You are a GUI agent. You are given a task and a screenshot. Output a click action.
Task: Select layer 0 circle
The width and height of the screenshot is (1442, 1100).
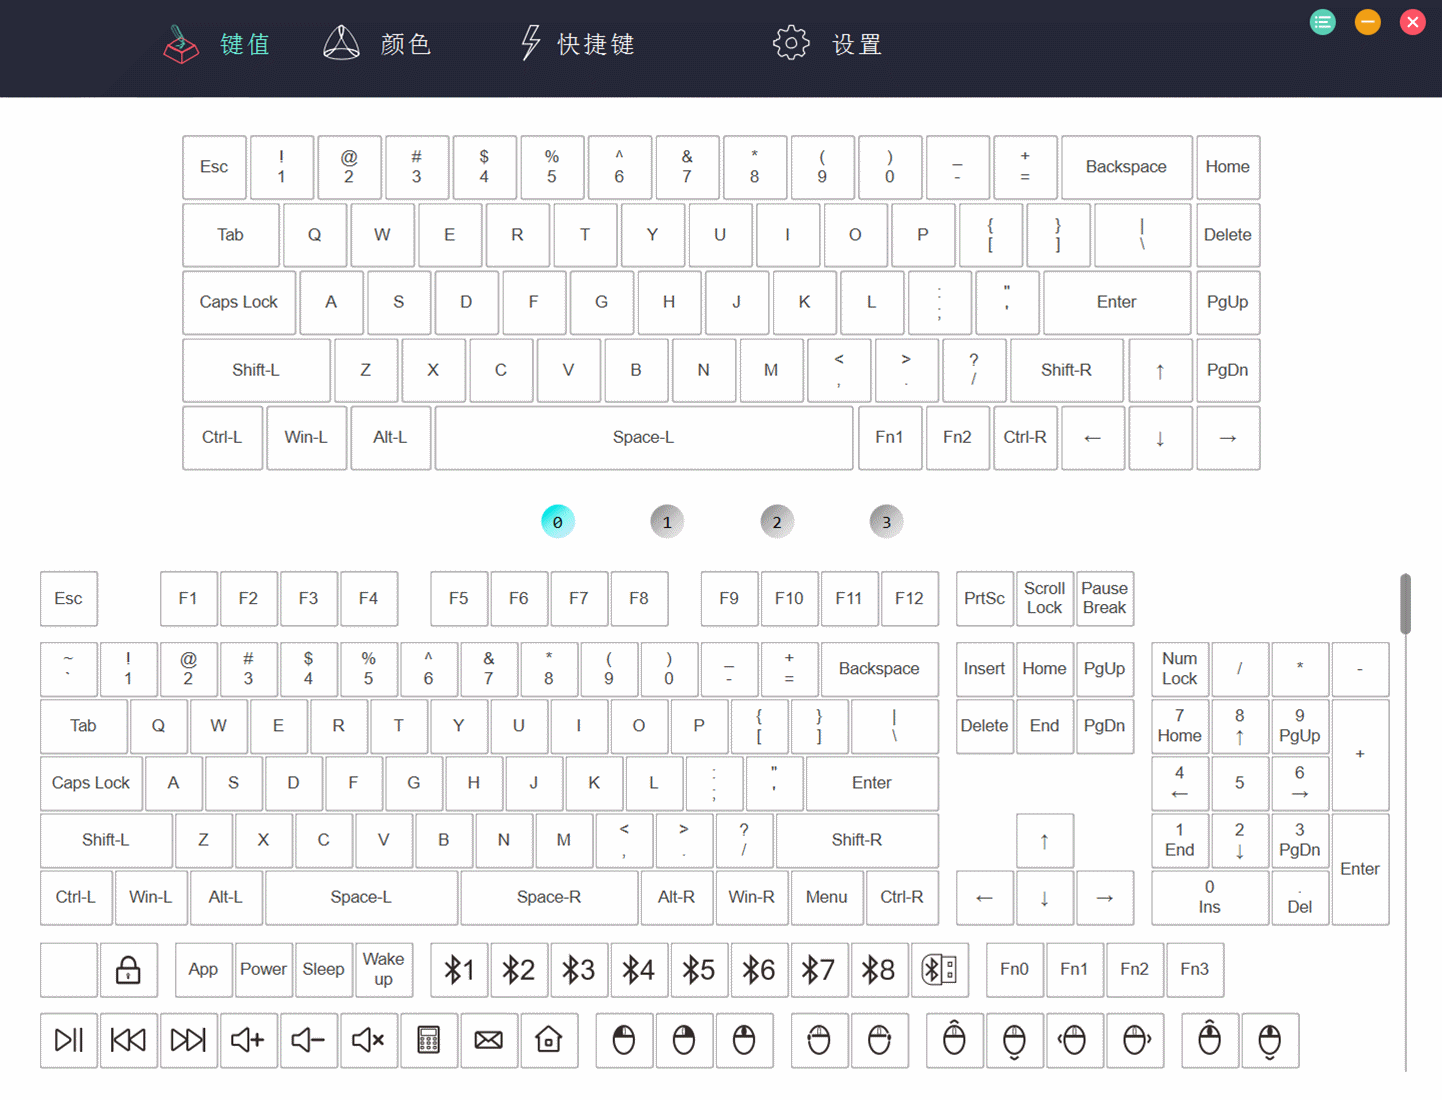[558, 522]
